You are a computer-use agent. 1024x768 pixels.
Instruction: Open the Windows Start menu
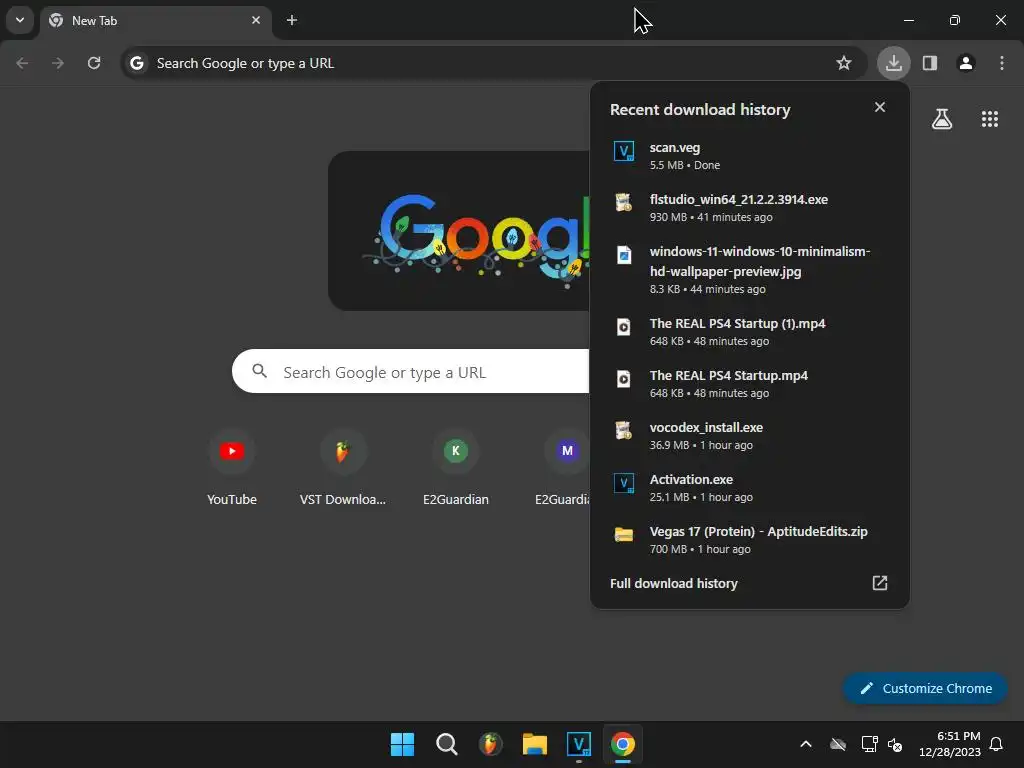coord(402,744)
